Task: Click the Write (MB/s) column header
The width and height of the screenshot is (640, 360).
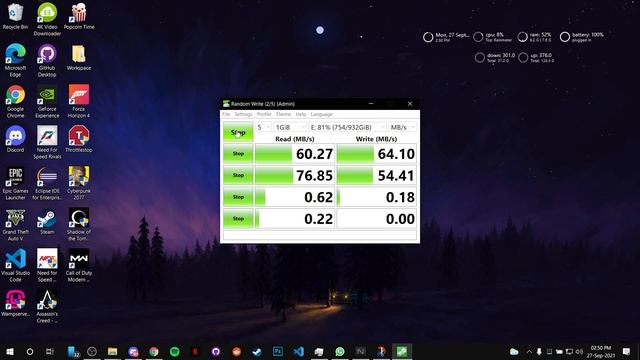Action: 376,139
